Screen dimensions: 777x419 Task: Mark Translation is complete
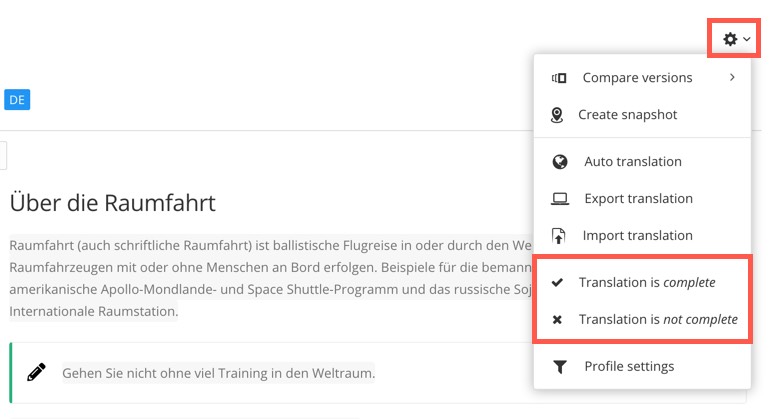click(647, 283)
